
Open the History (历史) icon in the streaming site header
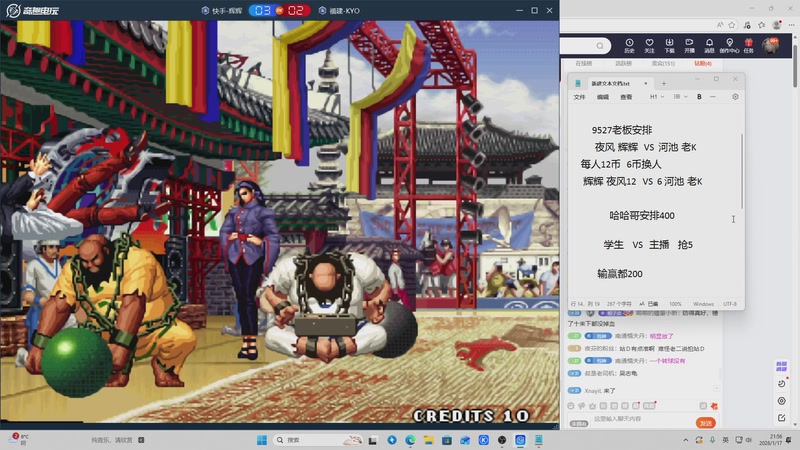[x=629, y=45]
